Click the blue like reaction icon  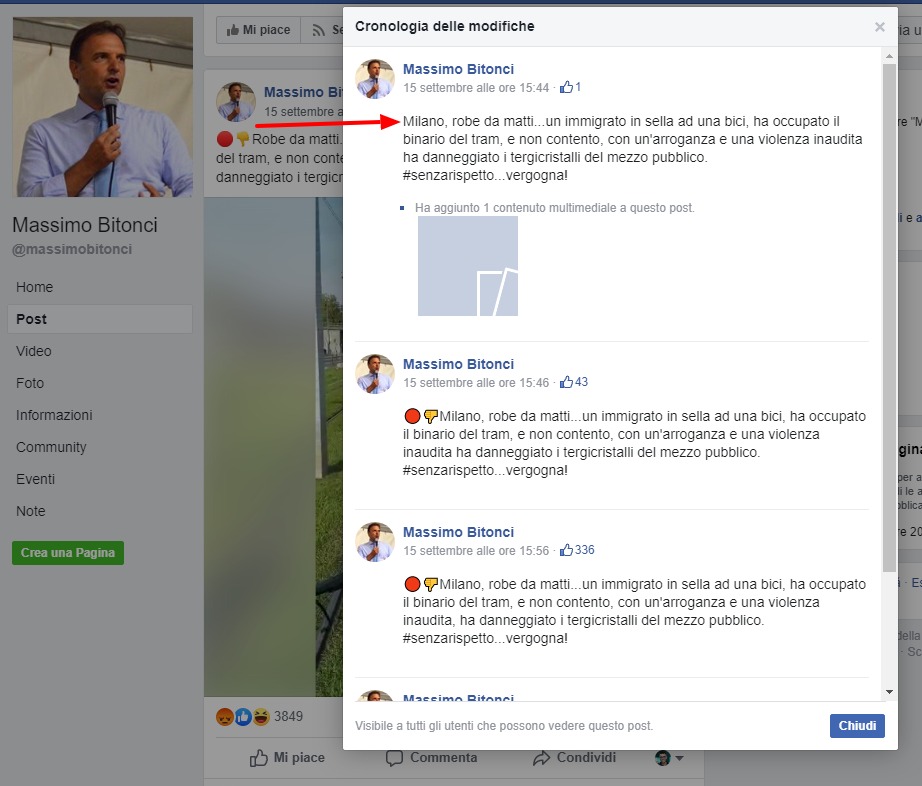pyautogui.click(x=243, y=717)
